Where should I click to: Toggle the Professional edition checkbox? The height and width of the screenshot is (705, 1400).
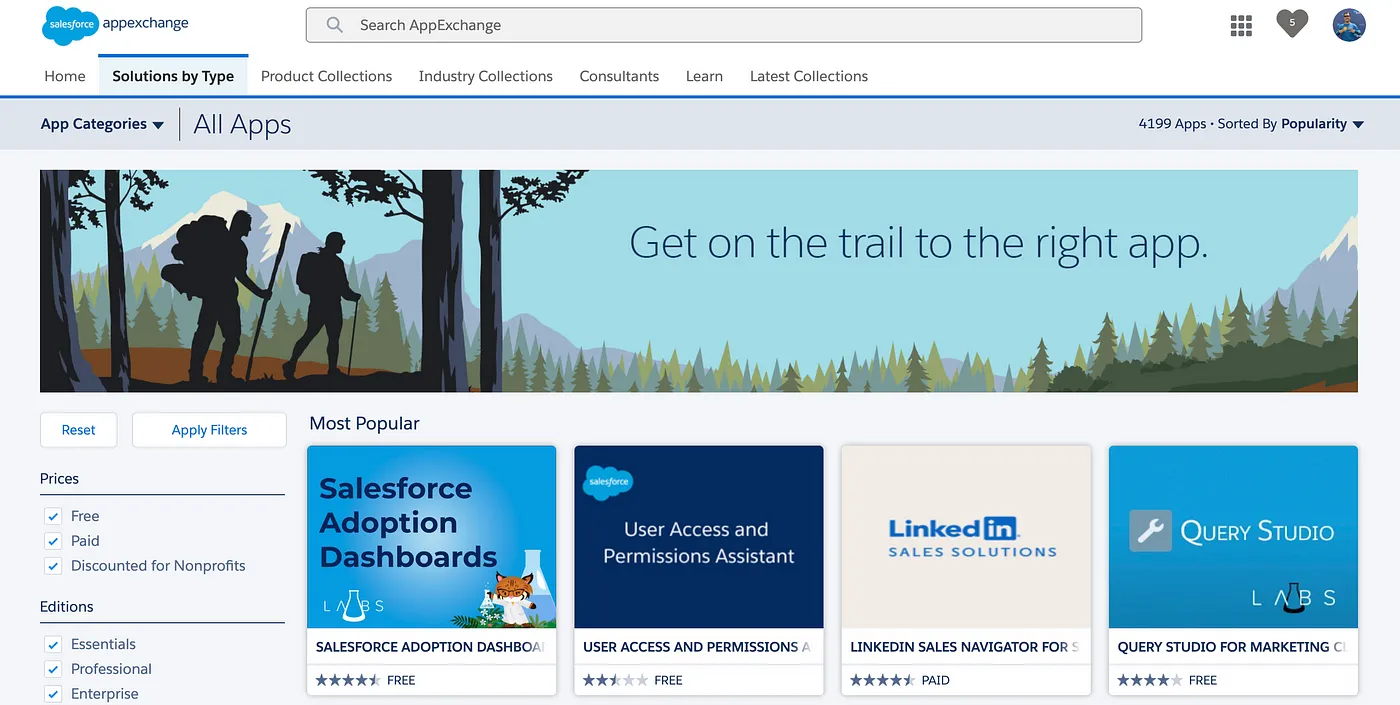pyautogui.click(x=53, y=669)
